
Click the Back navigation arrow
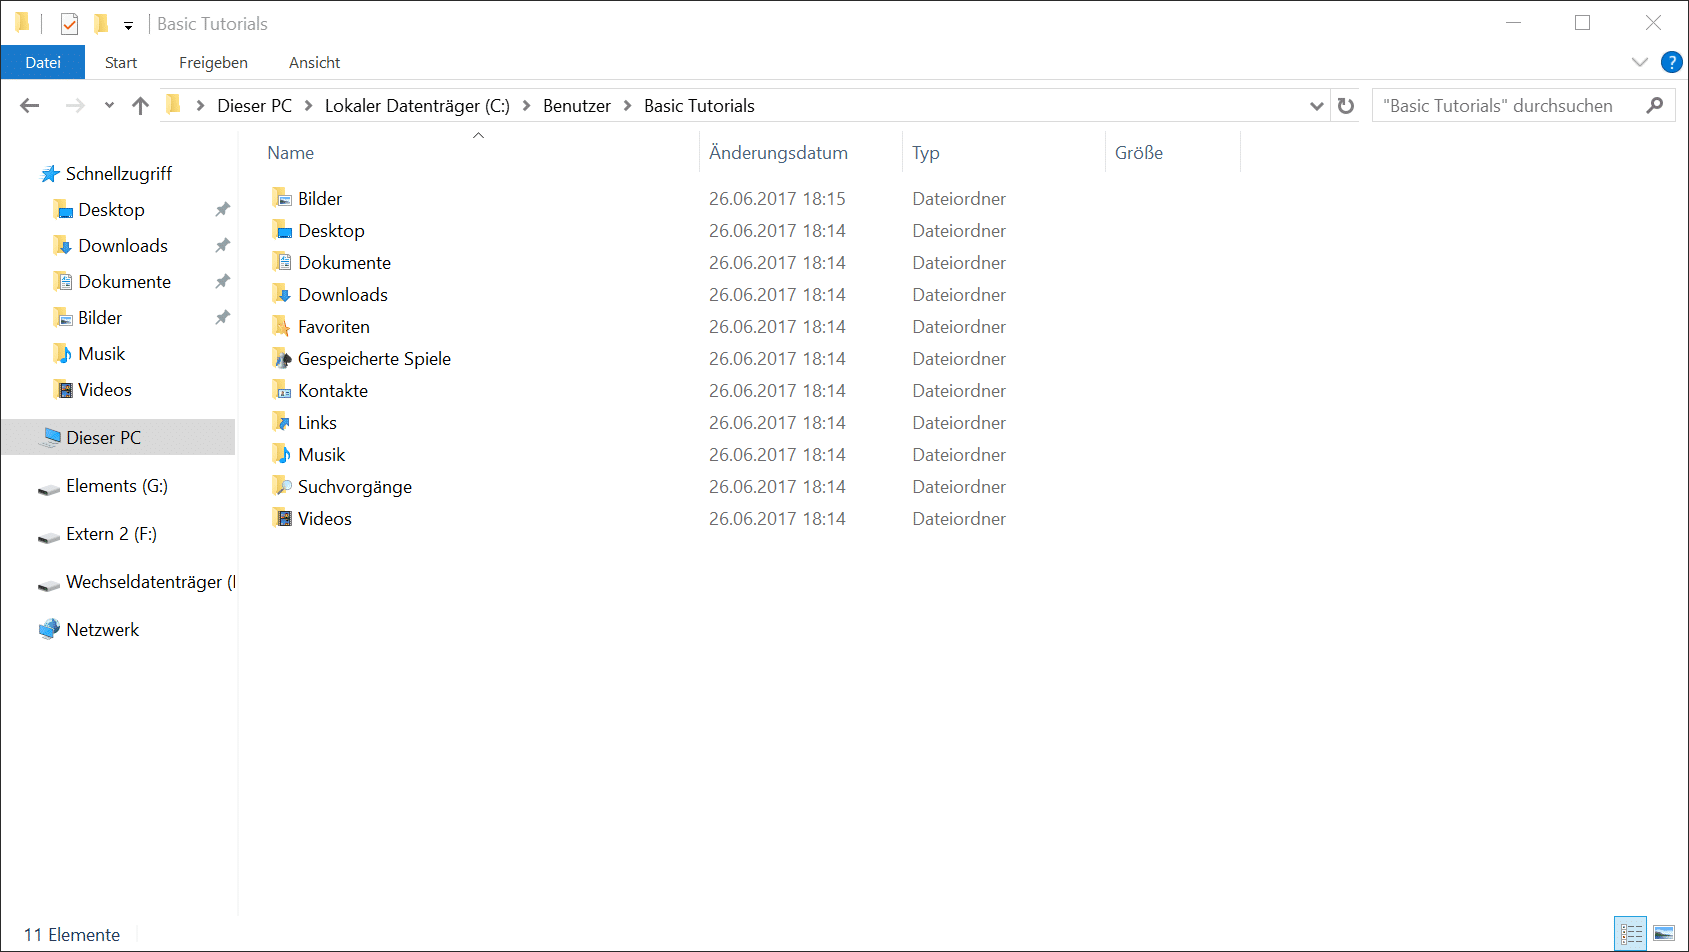click(x=30, y=105)
